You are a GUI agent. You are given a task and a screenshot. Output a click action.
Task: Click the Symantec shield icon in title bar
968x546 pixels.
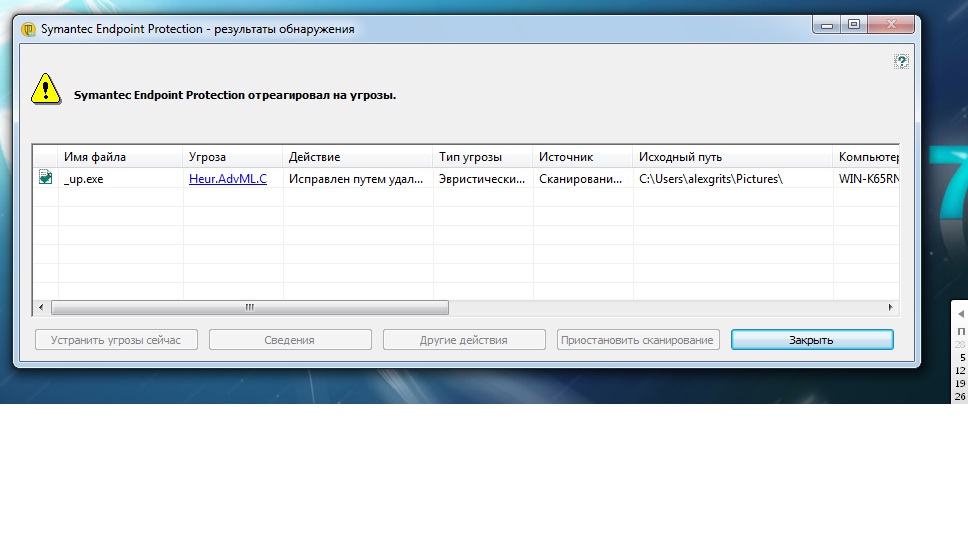(x=28, y=29)
